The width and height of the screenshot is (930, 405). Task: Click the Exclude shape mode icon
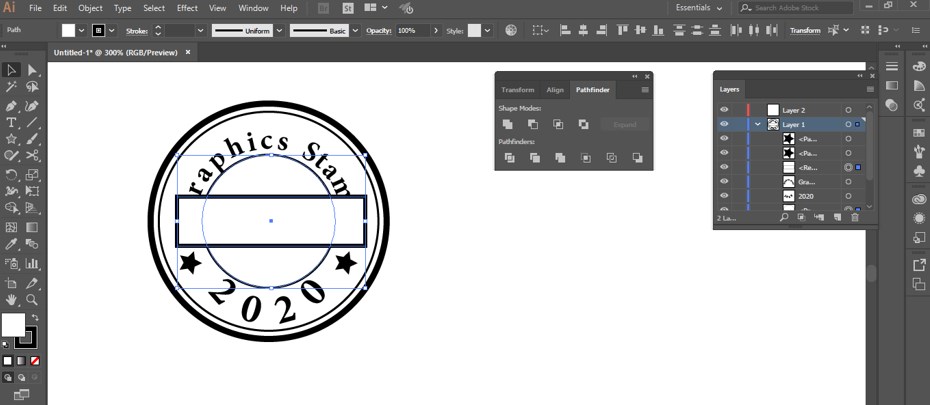coord(584,124)
